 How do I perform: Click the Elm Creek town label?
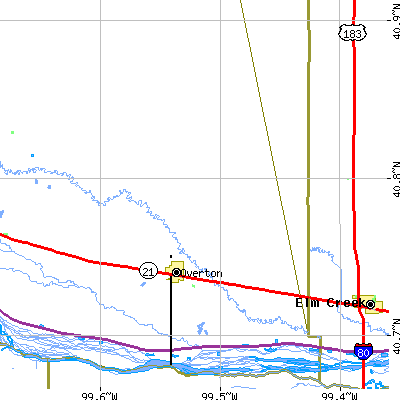tap(330, 303)
